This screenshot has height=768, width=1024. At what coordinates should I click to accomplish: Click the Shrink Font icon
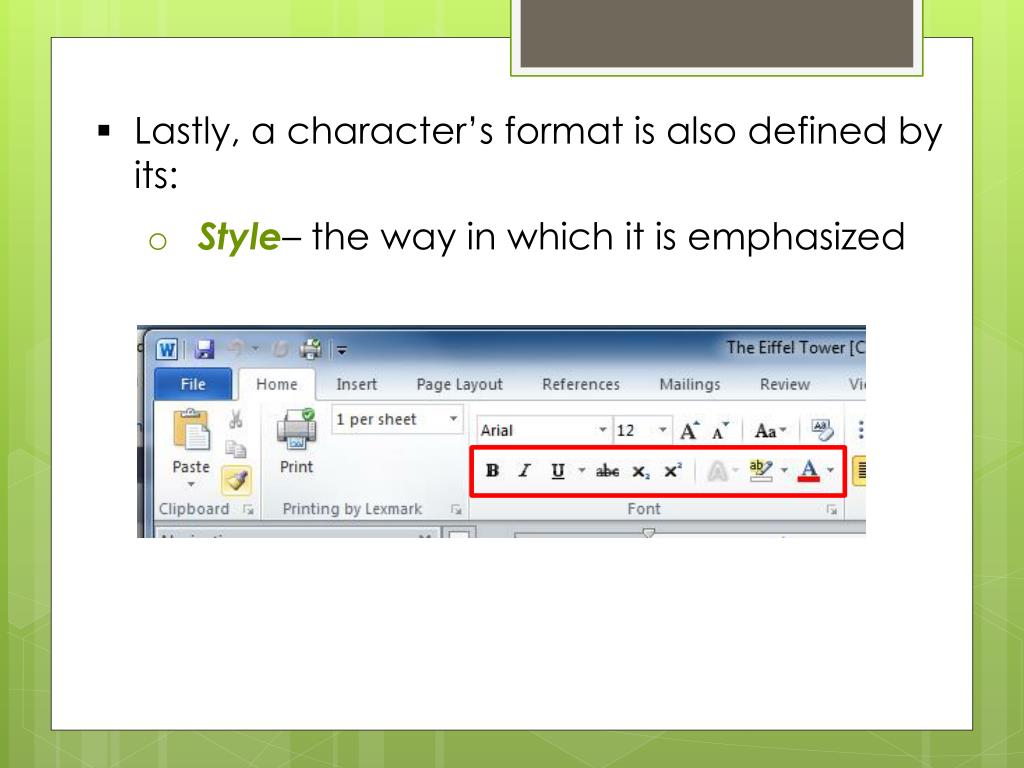coord(720,430)
